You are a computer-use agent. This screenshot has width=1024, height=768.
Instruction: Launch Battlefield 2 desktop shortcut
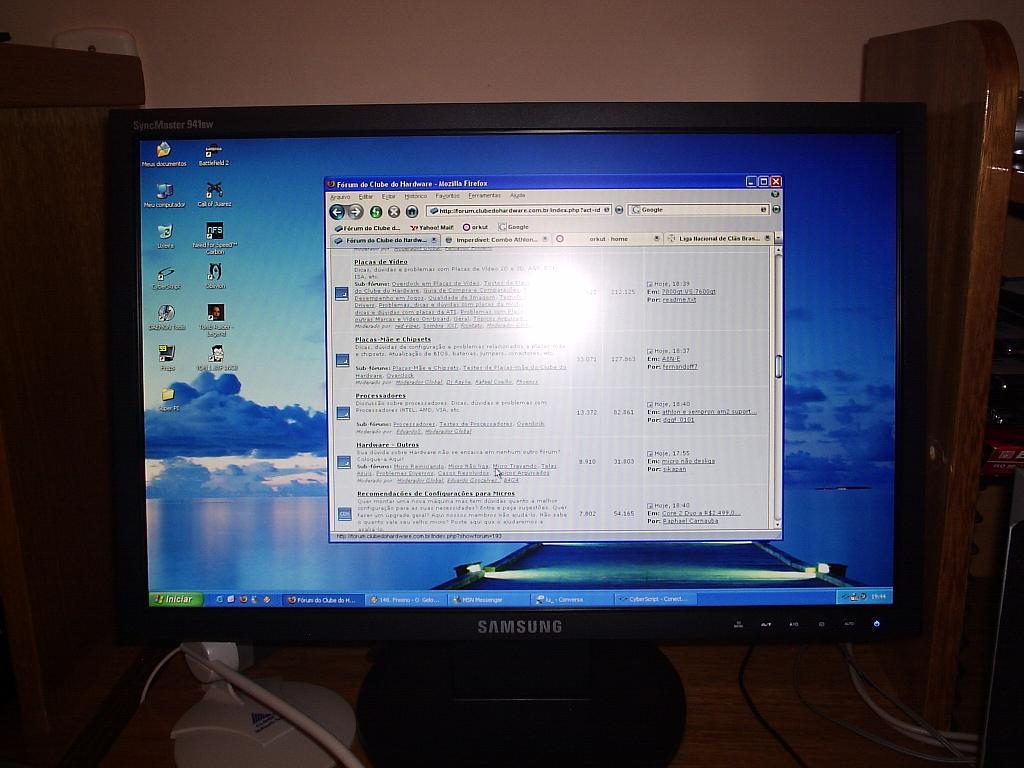tap(214, 155)
